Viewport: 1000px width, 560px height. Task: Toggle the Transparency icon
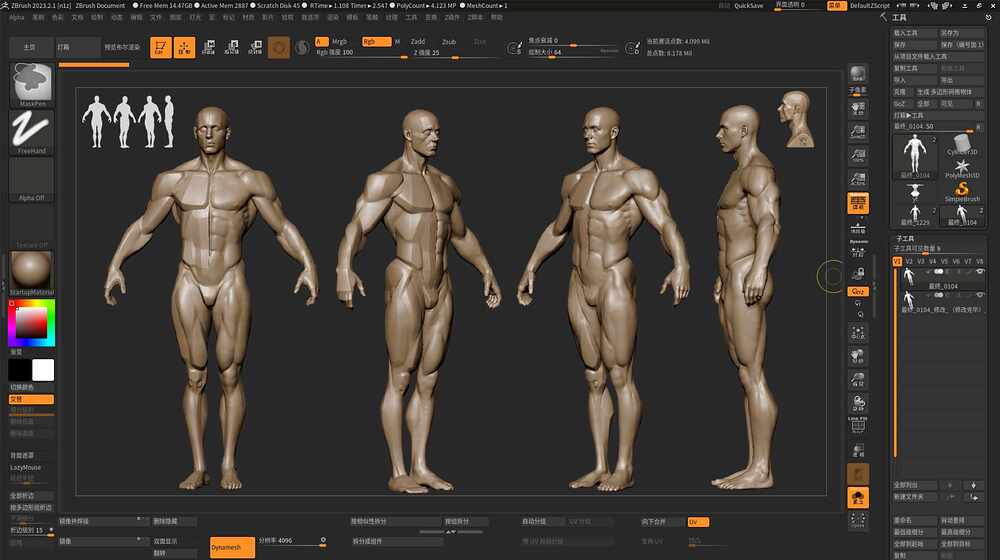858,451
